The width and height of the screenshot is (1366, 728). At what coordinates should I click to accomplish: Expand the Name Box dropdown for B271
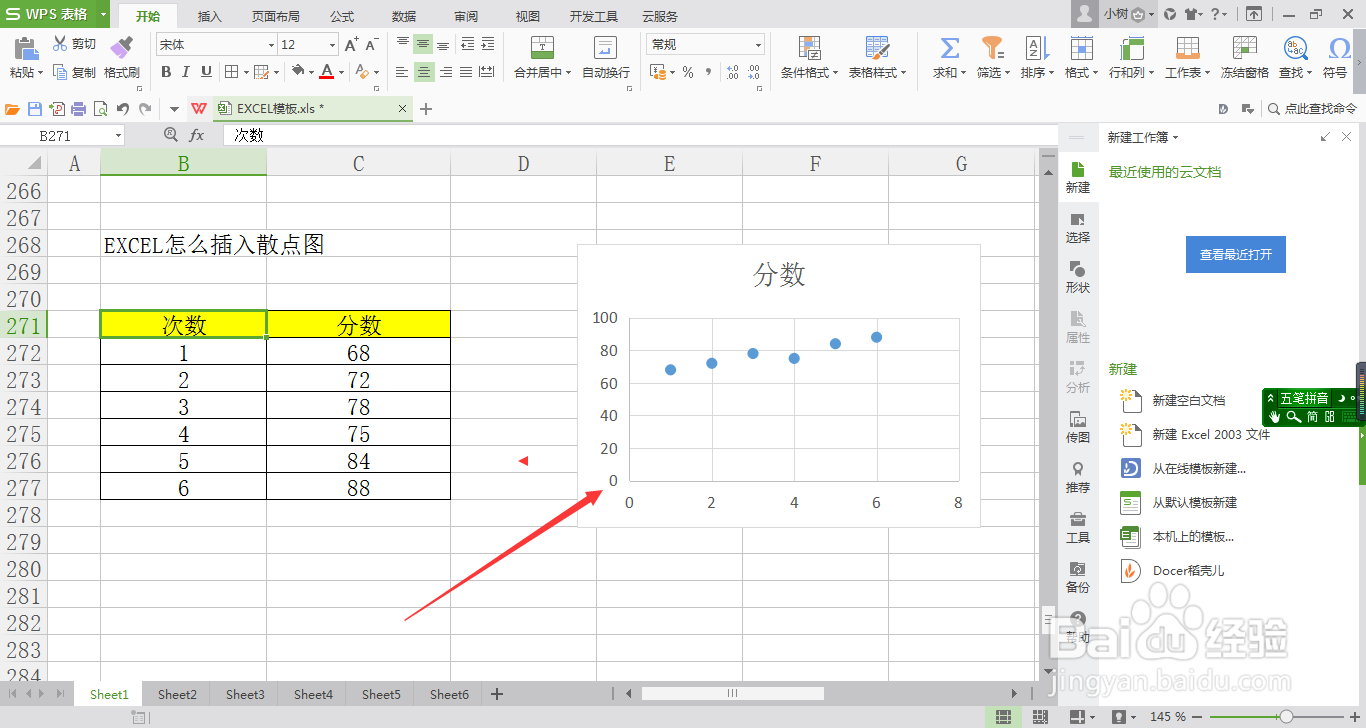coord(118,136)
